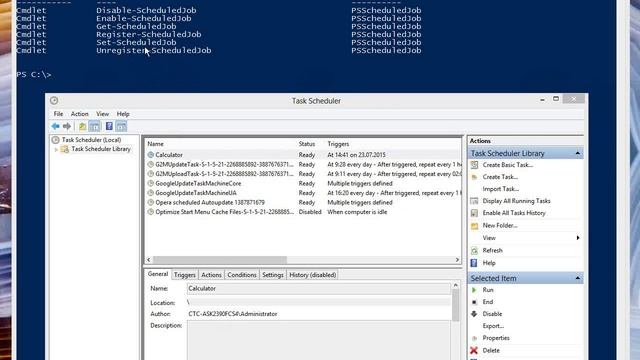Select the G2MUpdateTask row
640x360 pixels.
303,164
